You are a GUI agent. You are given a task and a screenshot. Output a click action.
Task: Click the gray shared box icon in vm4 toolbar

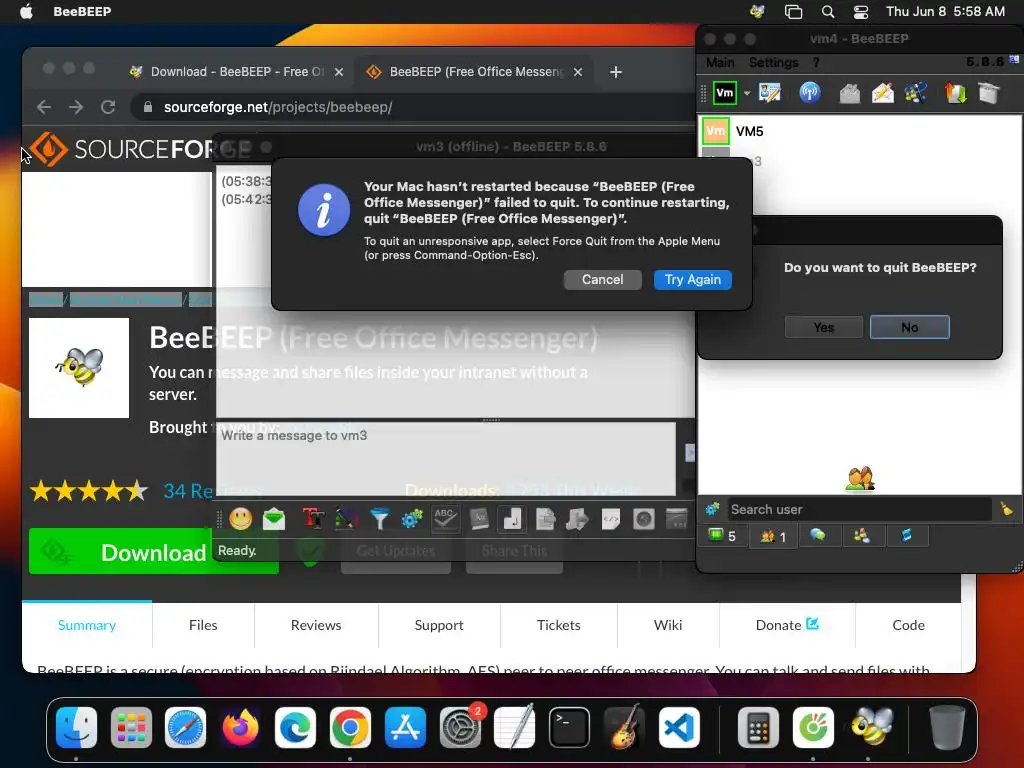click(988, 93)
